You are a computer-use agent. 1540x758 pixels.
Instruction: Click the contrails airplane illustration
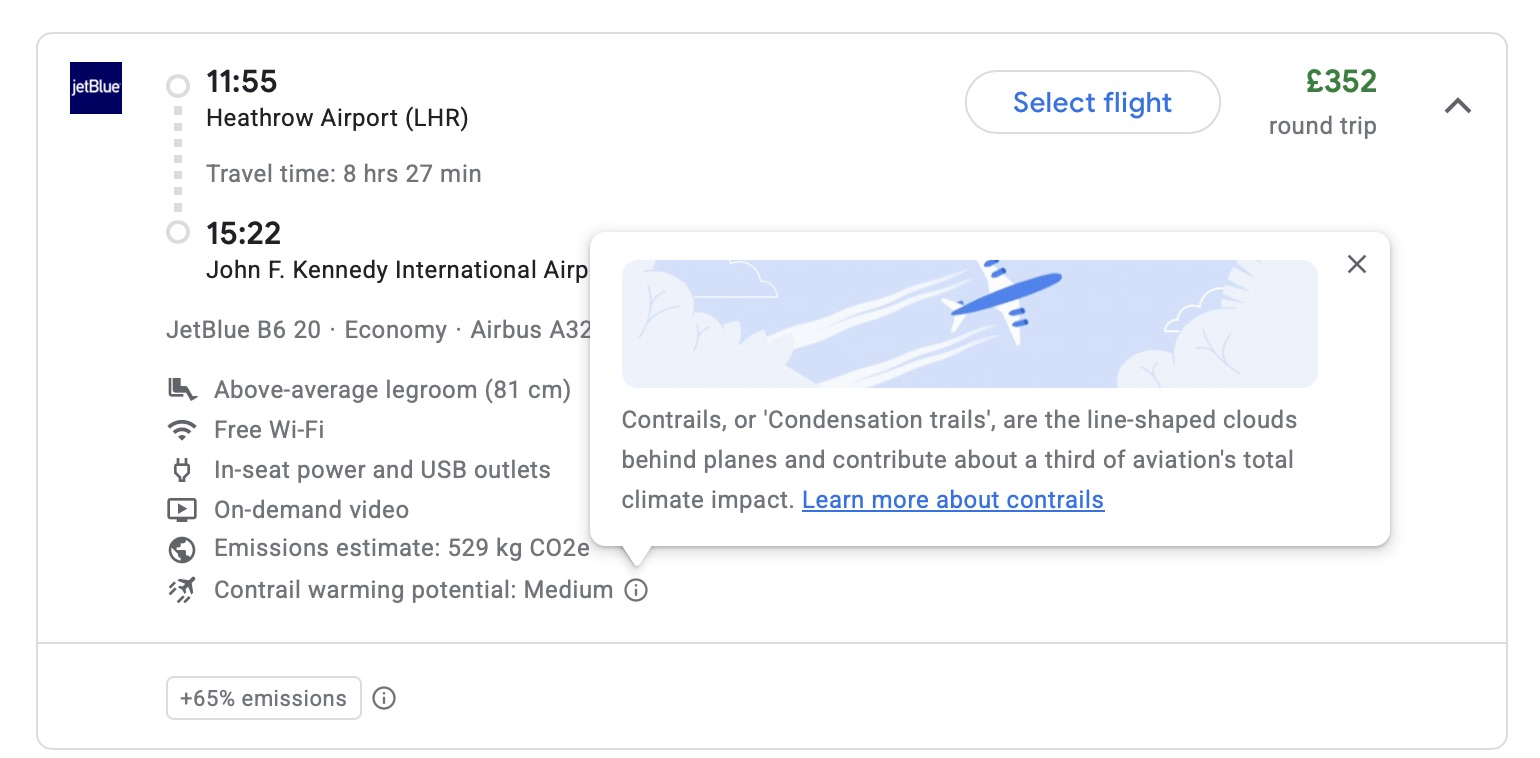pyautogui.click(x=969, y=324)
